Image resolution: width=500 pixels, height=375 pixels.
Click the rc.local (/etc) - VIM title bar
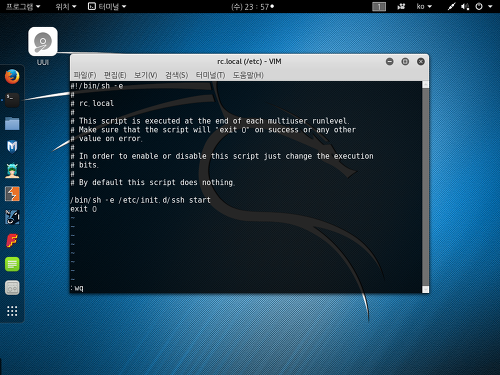tap(249, 62)
